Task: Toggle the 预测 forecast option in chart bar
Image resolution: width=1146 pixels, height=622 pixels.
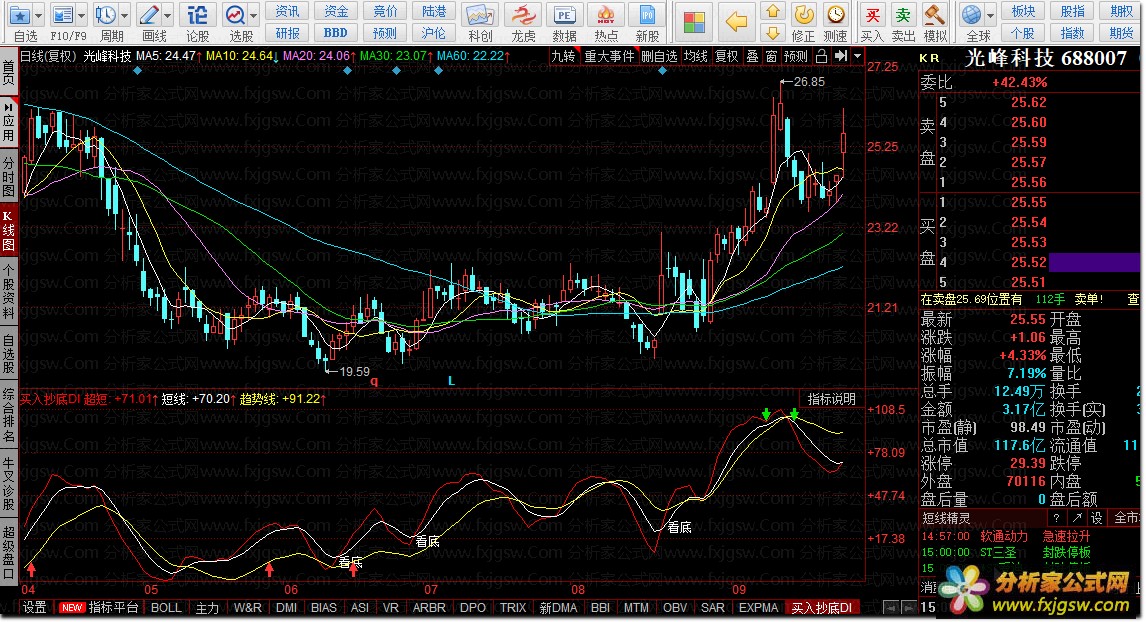Action: pyautogui.click(x=795, y=56)
